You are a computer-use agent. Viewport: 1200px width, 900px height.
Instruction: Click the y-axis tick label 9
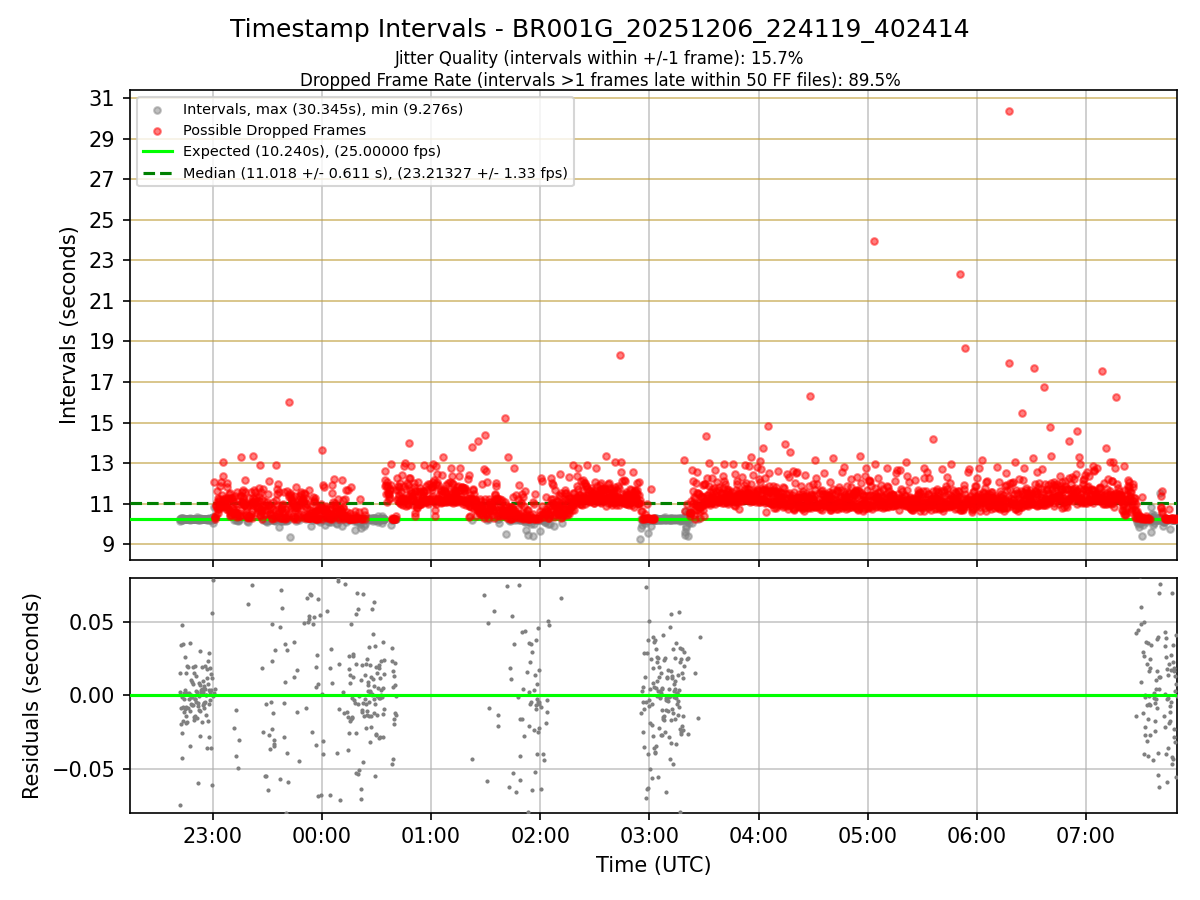pyautogui.click(x=107, y=544)
